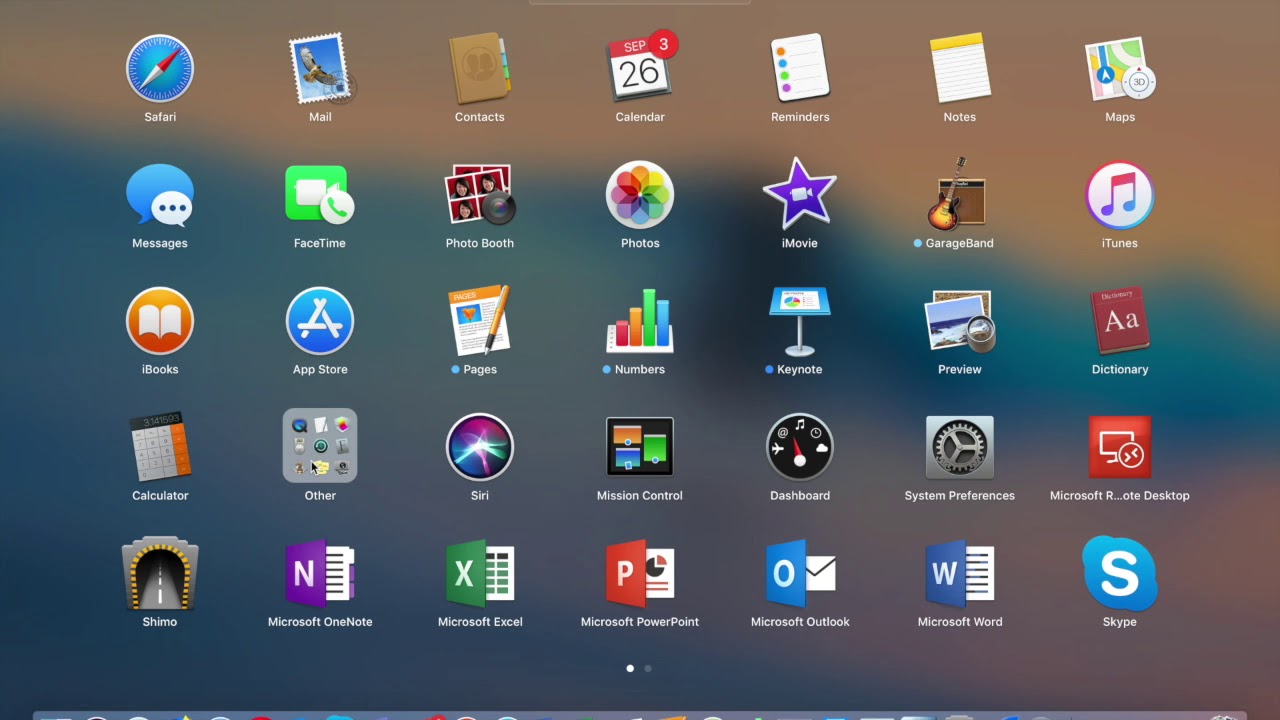
Task: Launch Microsoft OneNote
Action: [320, 573]
